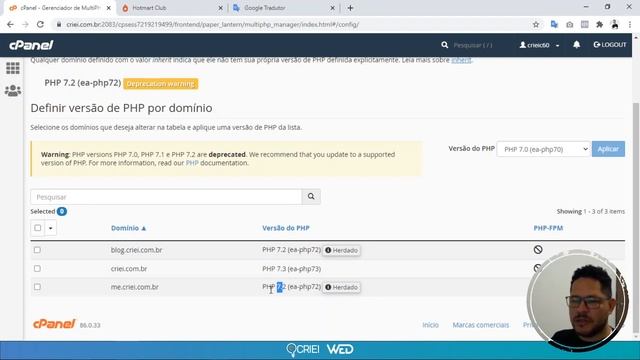Check the criei.com.br row checkbox

pyautogui.click(x=37, y=269)
